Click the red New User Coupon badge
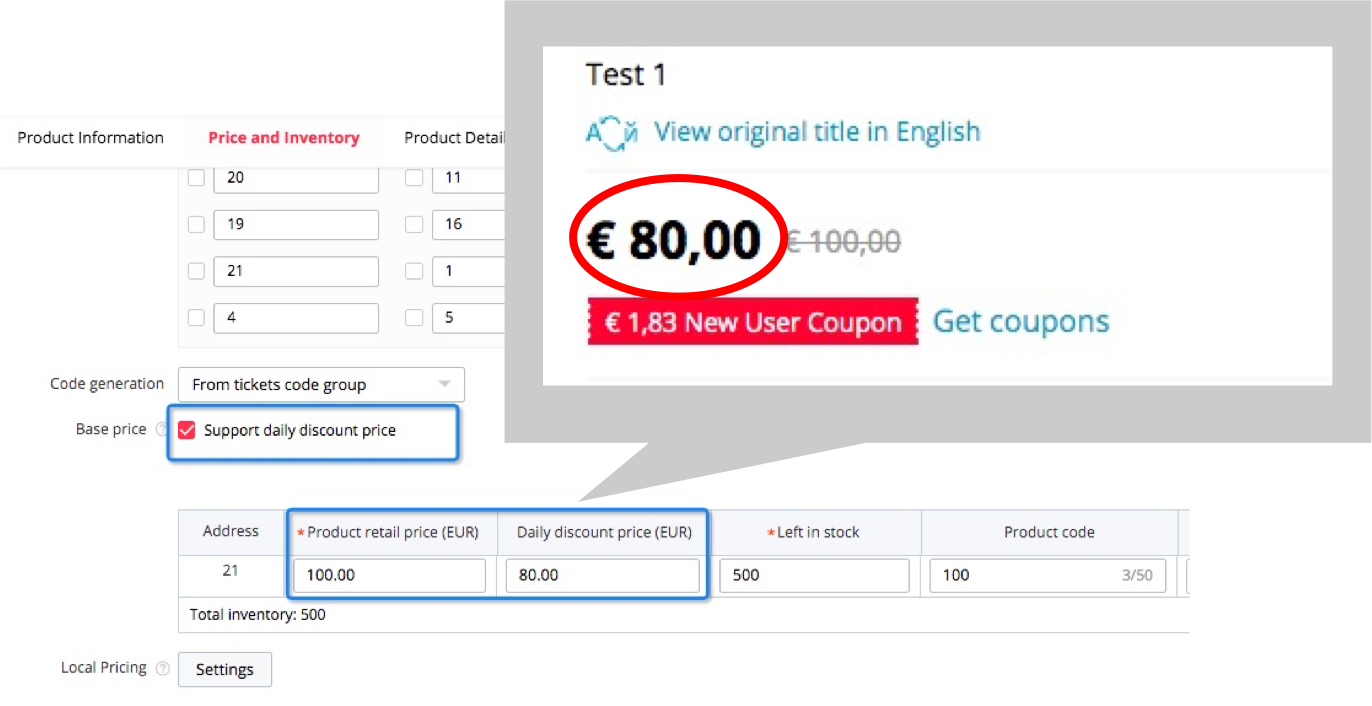Viewport: 1372px width, 706px height. tap(752, 323)
